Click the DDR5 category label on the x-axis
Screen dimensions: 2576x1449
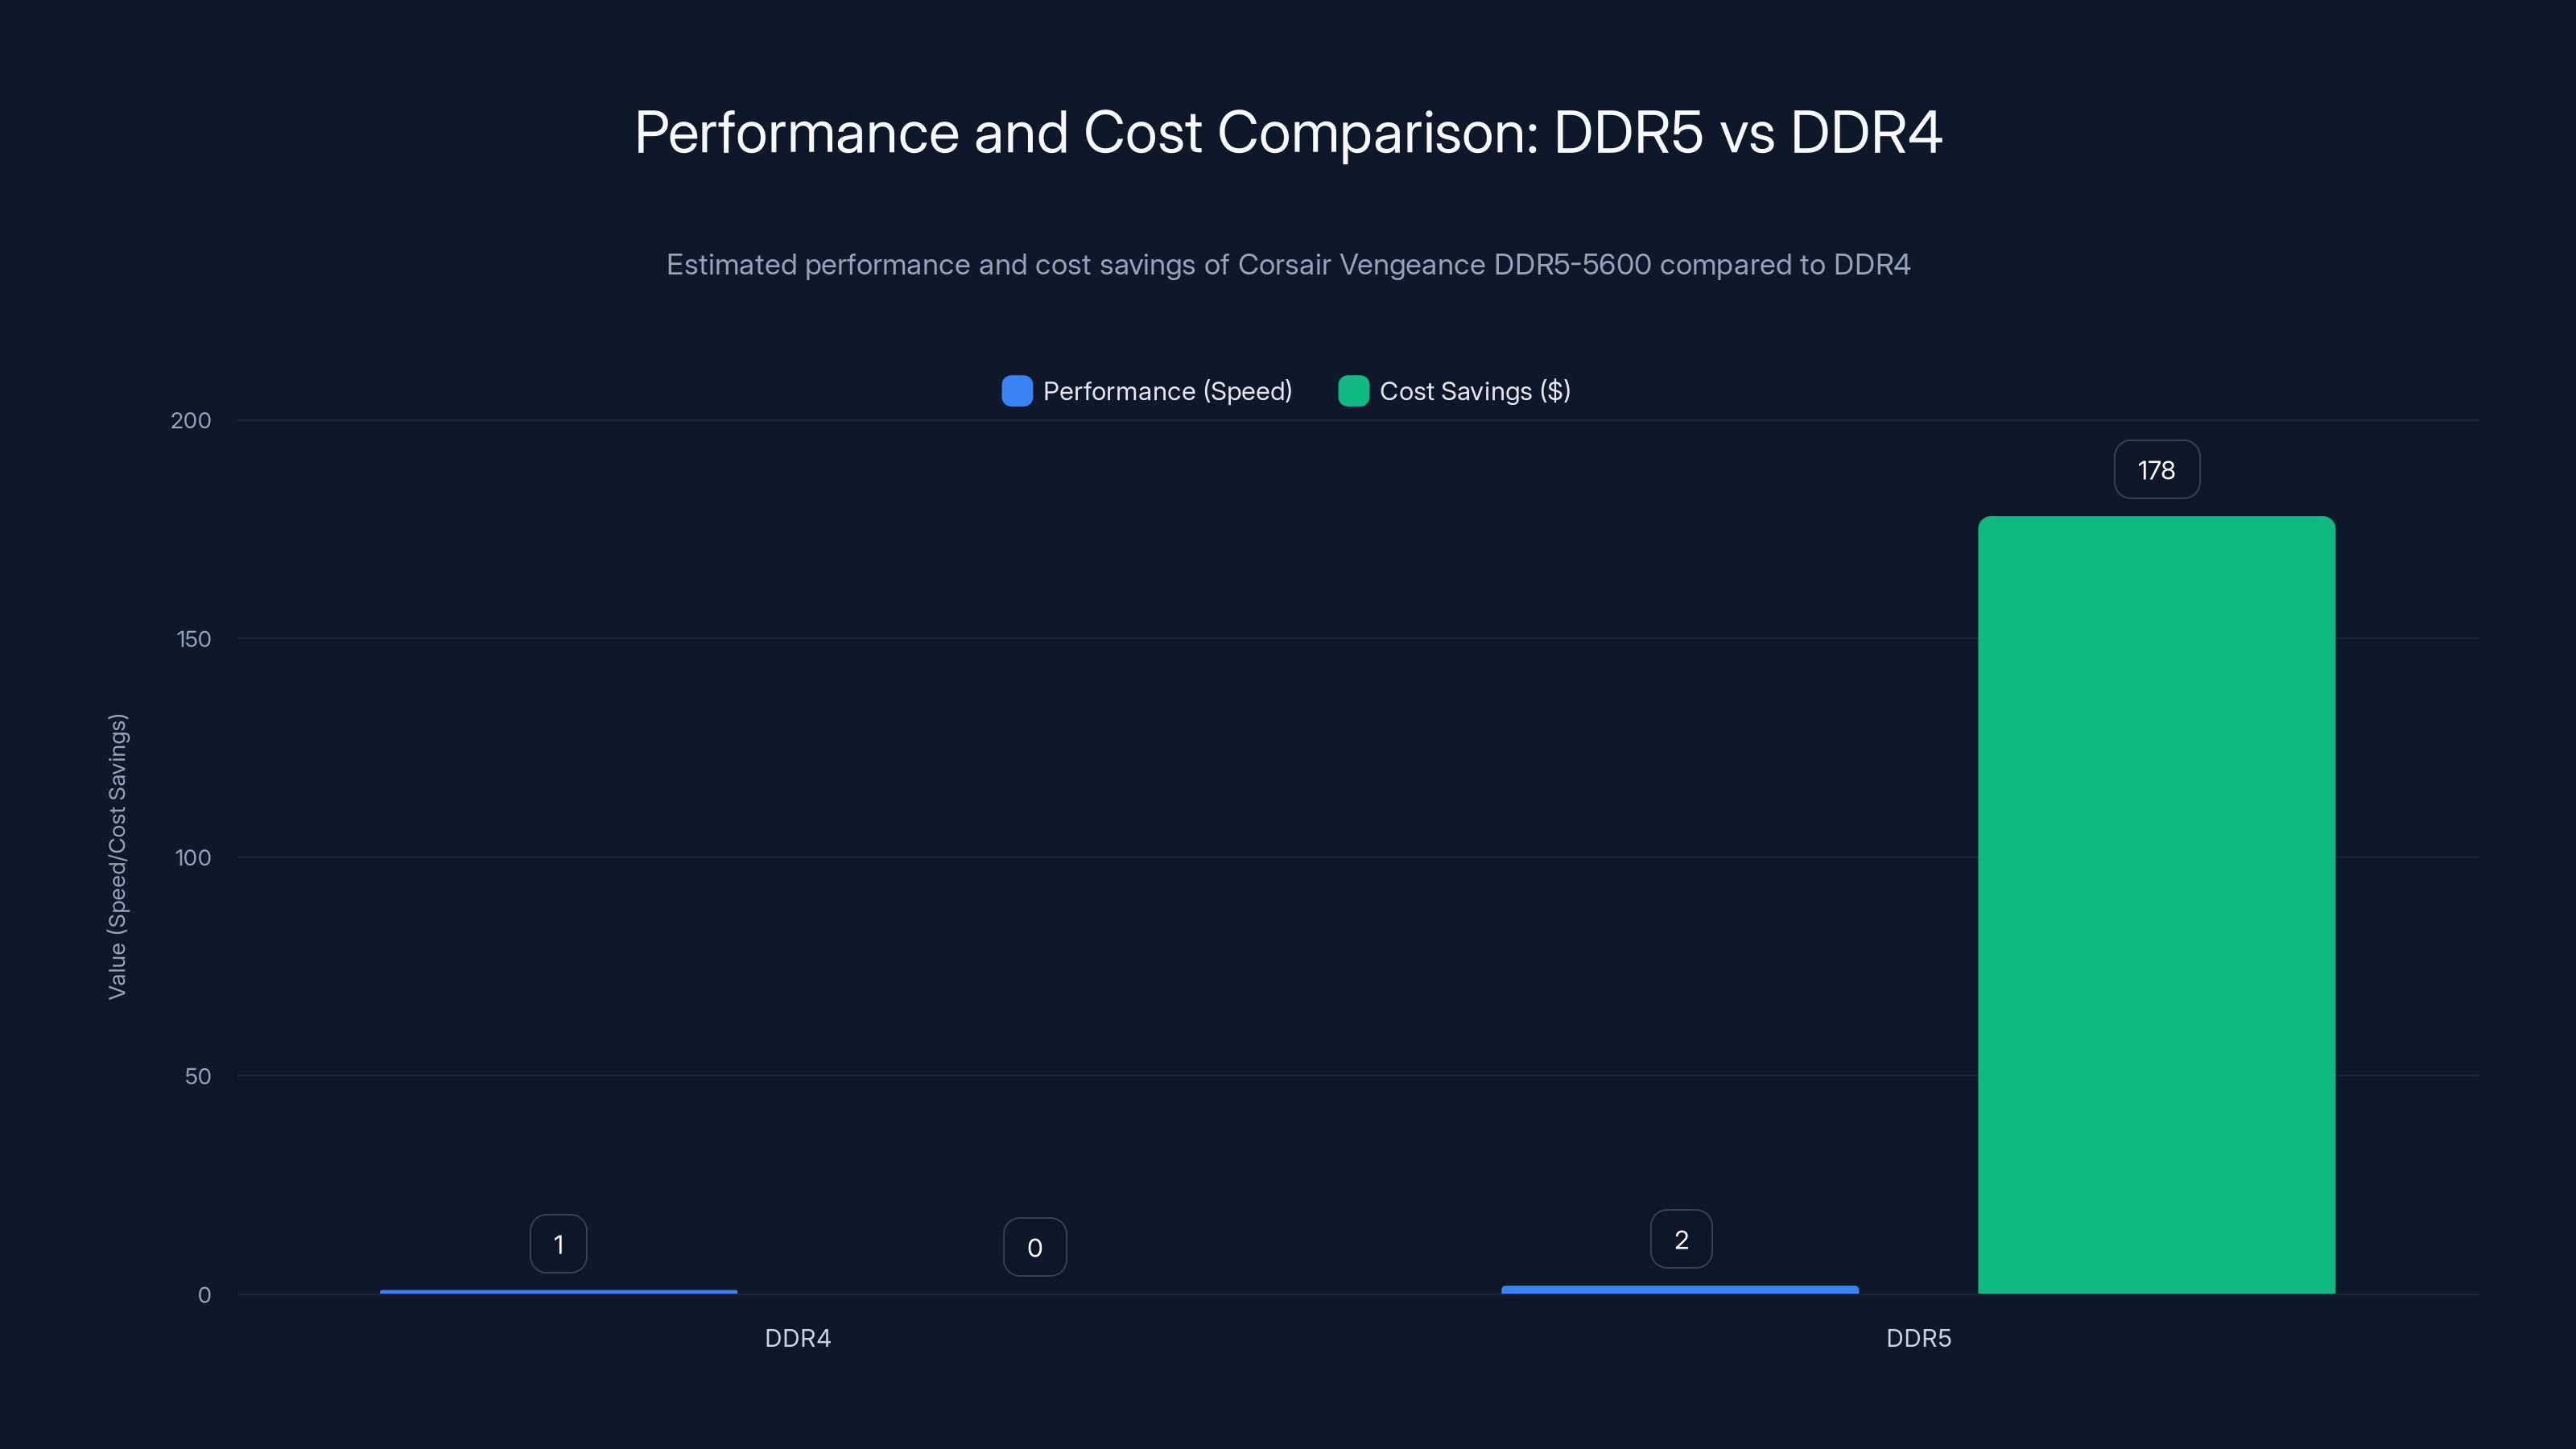tap(1919, 1337)
